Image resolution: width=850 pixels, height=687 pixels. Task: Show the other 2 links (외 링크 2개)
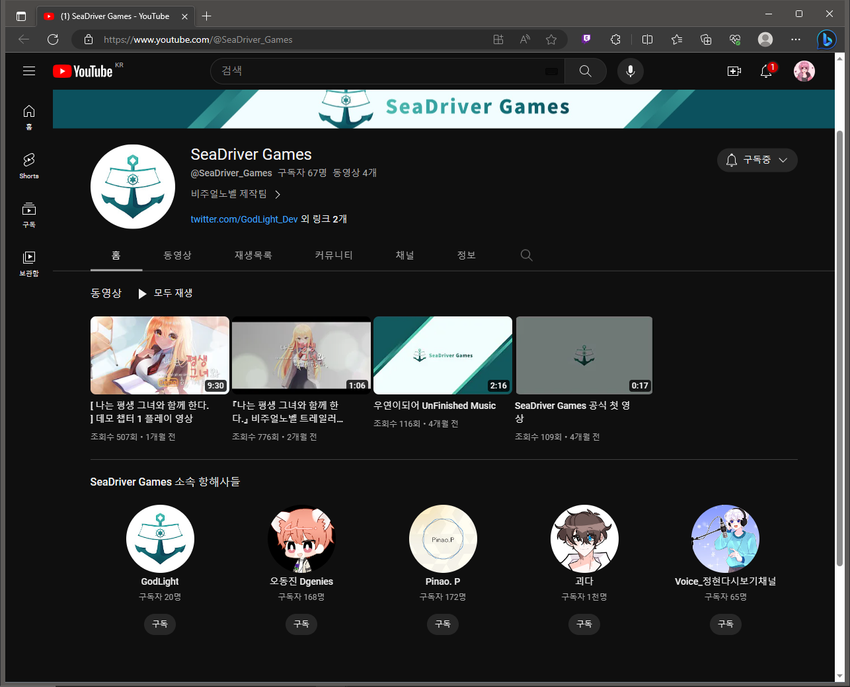(x=324, y=219)
